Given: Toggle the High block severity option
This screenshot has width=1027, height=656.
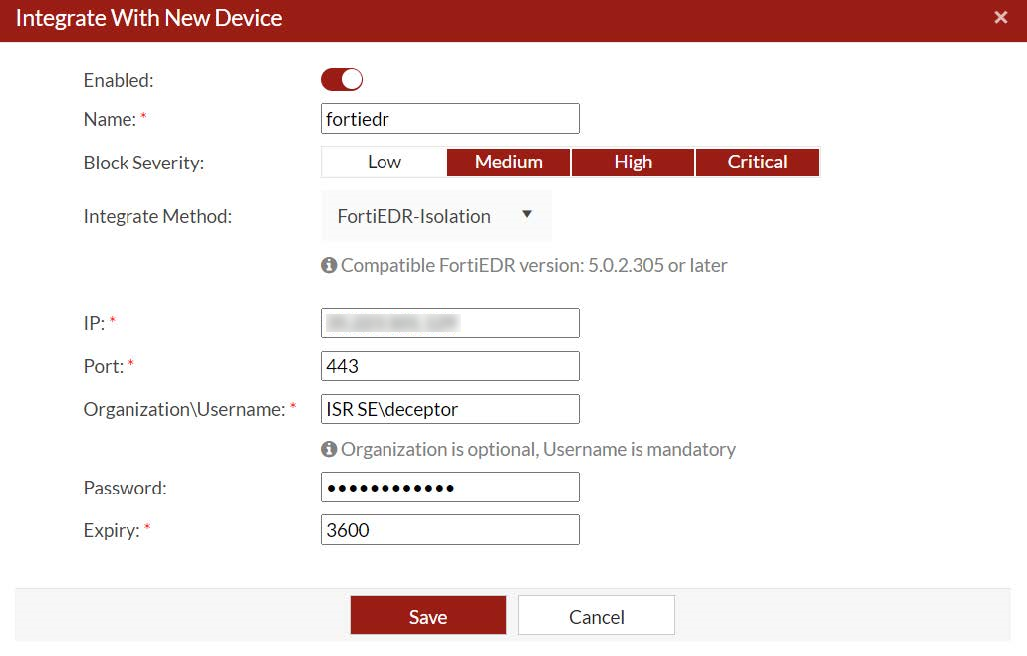Looking at the screenshot, I should coord(632,161).
